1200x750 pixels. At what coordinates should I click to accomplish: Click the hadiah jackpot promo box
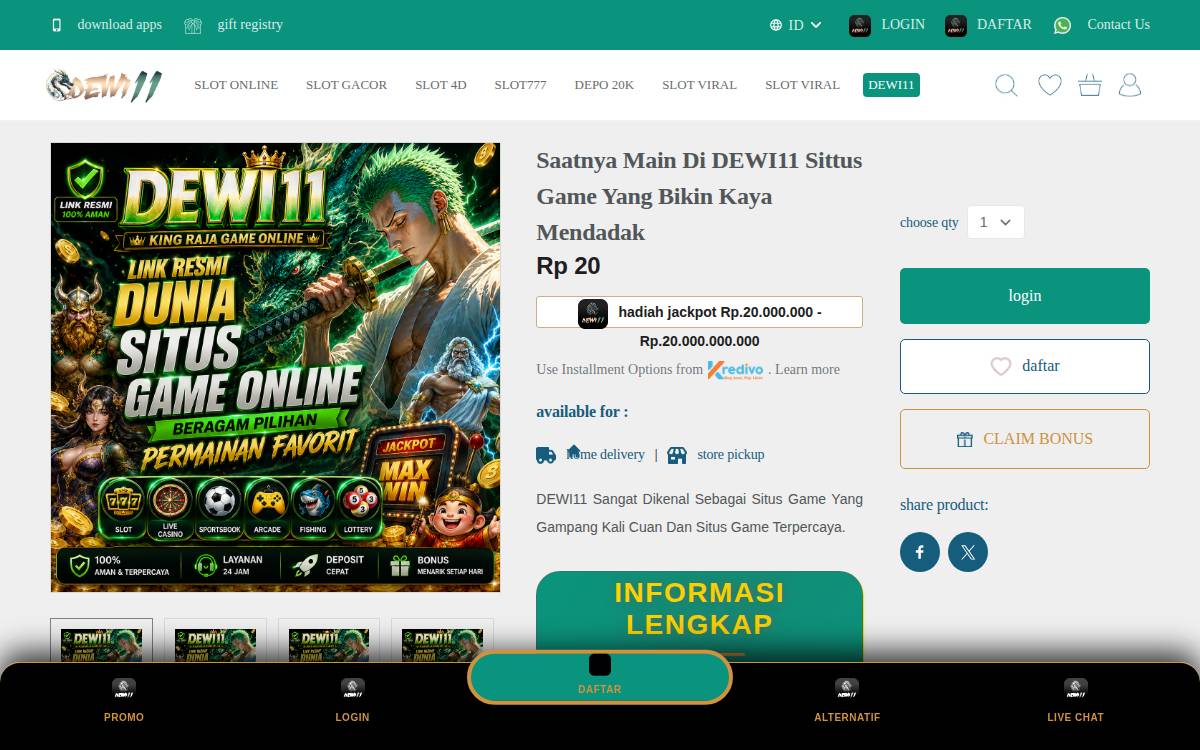(699, 312)
